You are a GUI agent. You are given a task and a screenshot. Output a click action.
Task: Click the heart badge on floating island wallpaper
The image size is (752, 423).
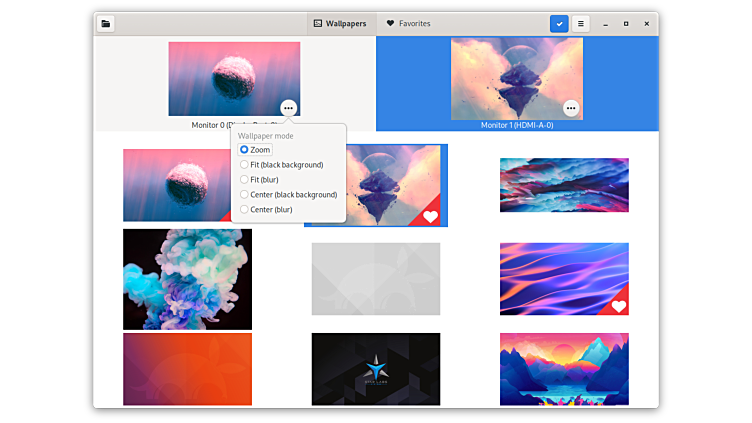pos(431,216)
